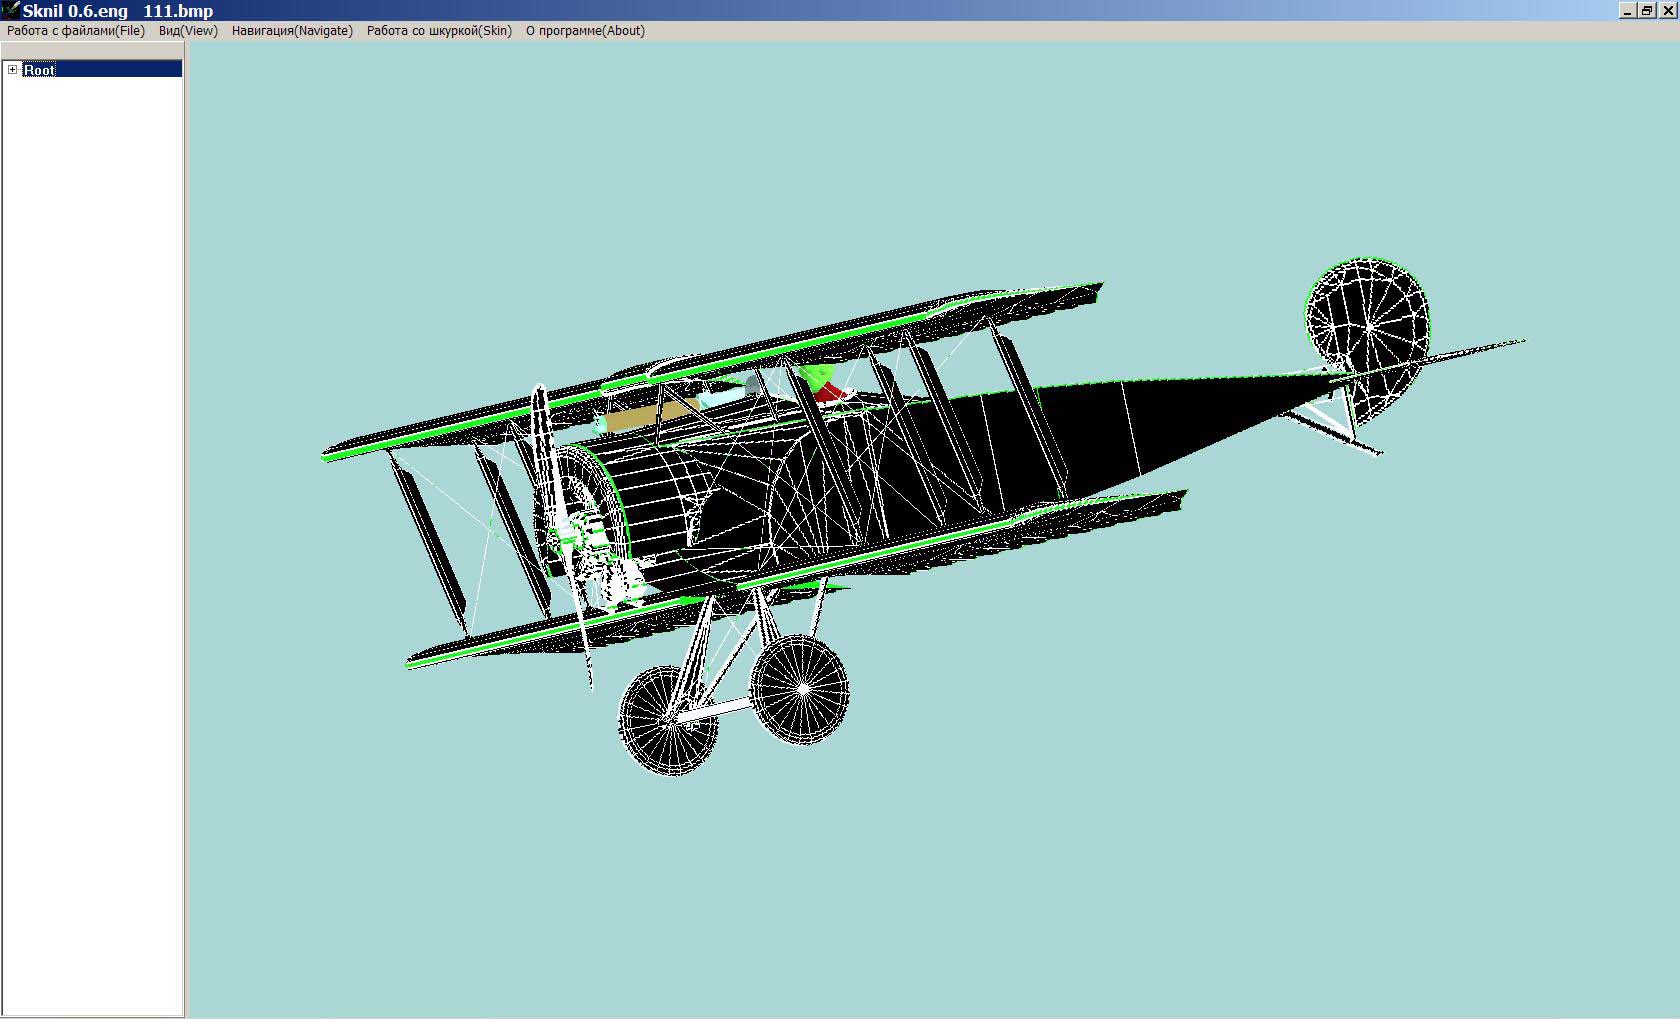The height and width of the screenshot is (1019, 1680).
Task: Open the Работа со шкуркой (Skin) menu
Action: coord(439,31)
